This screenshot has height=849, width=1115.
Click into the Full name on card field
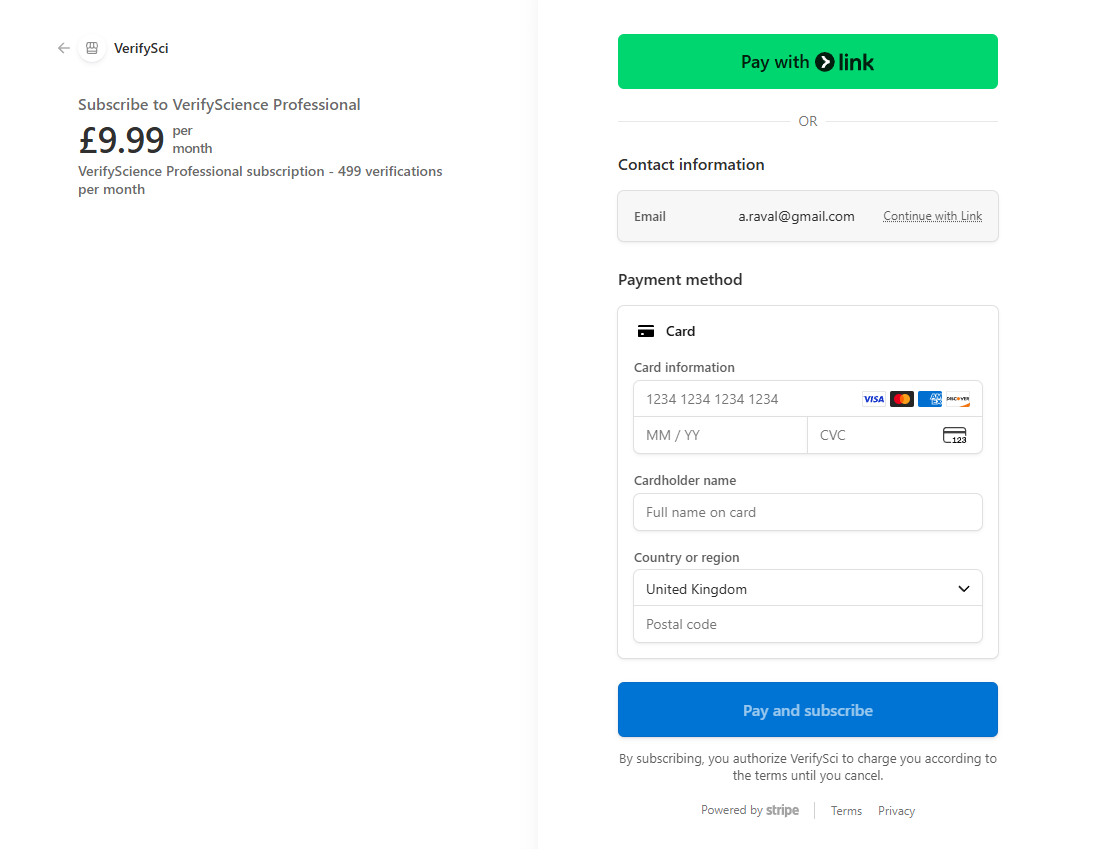pos(807,512)
